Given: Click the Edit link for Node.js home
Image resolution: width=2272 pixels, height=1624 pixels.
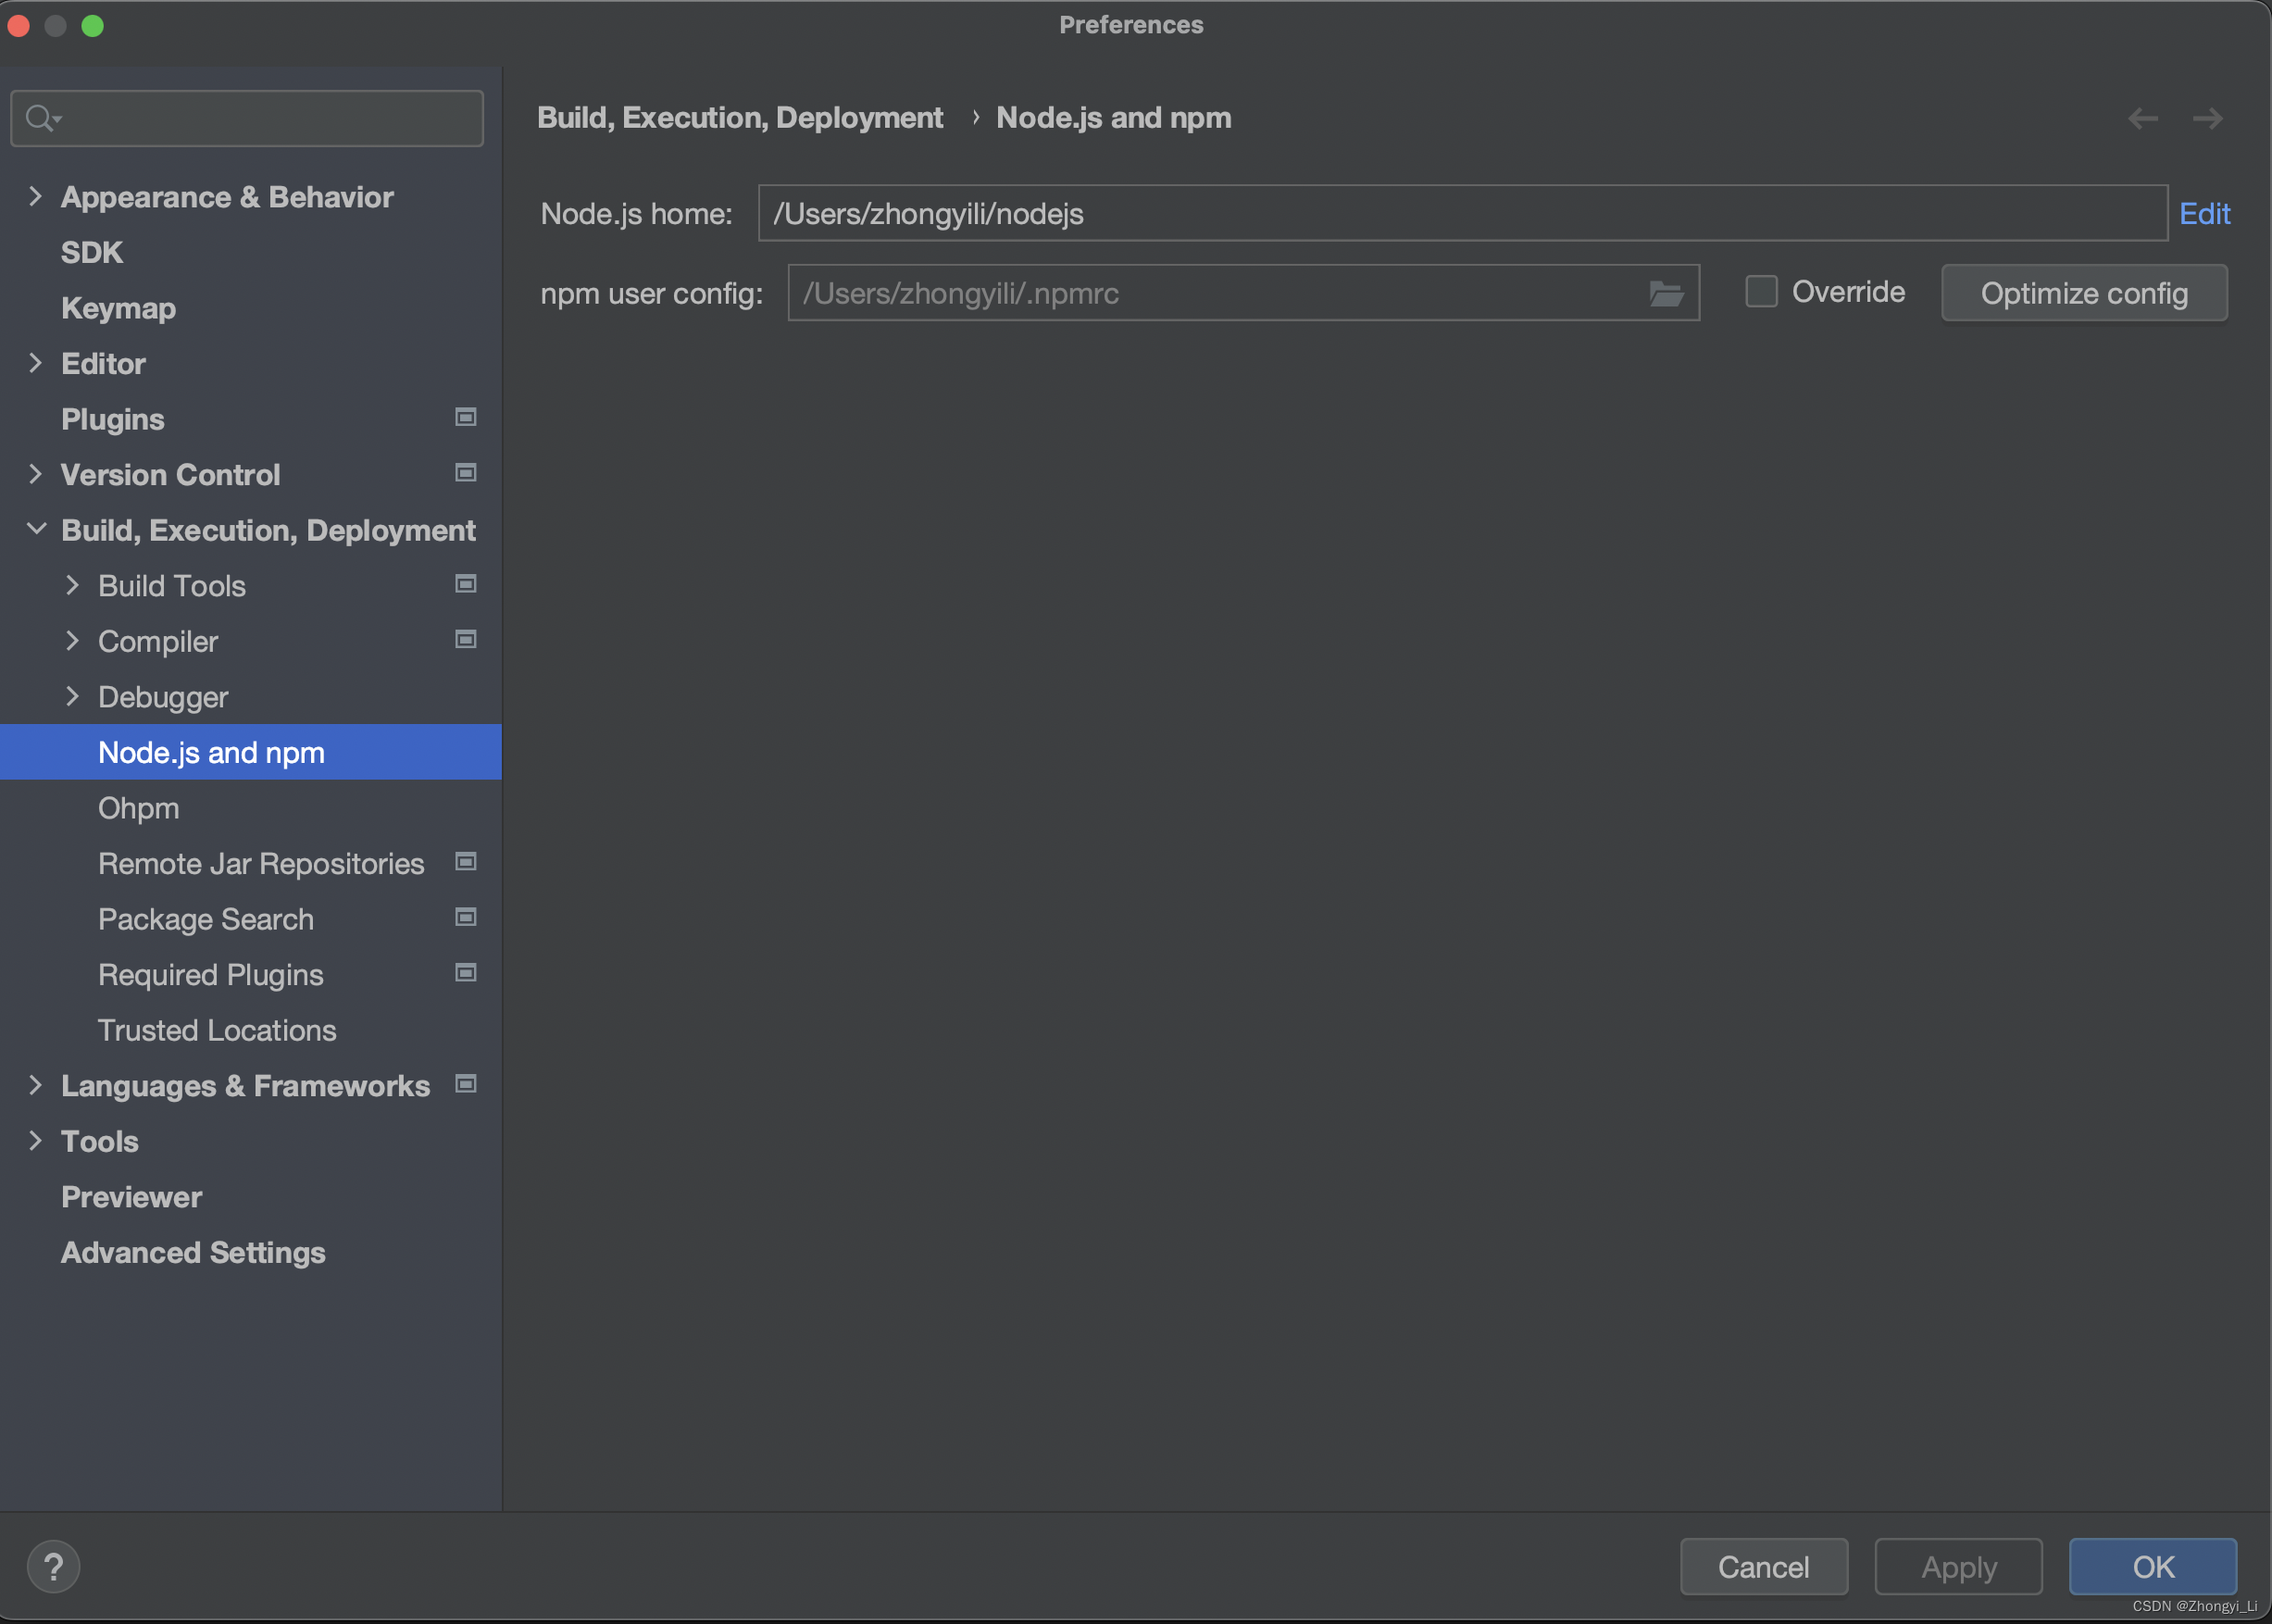Looking at the screenshot, I should [2205, 213].
